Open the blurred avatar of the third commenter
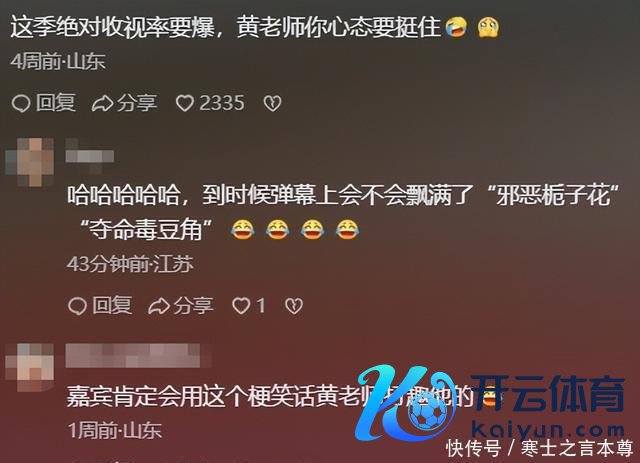640x463 pixels. click(x=30, y=367)
